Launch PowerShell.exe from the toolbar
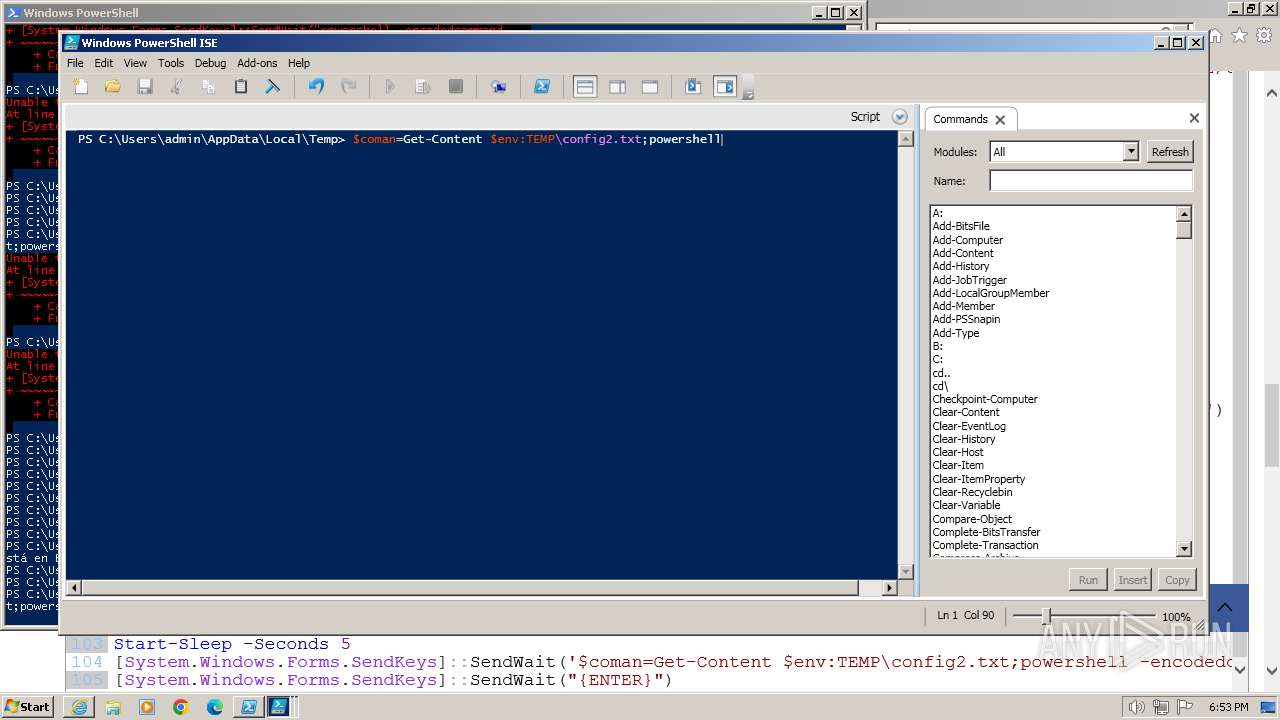 (x=541, y=87)
